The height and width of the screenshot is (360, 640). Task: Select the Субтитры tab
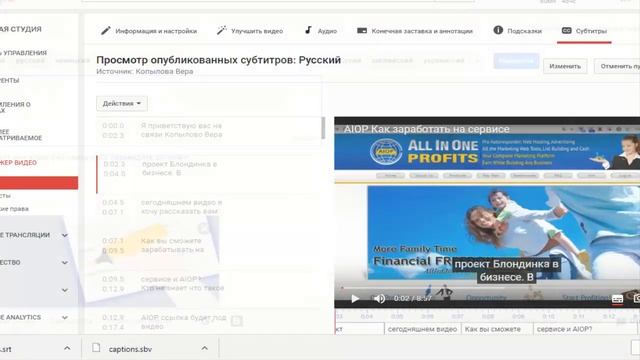click(x=584, y=31)
